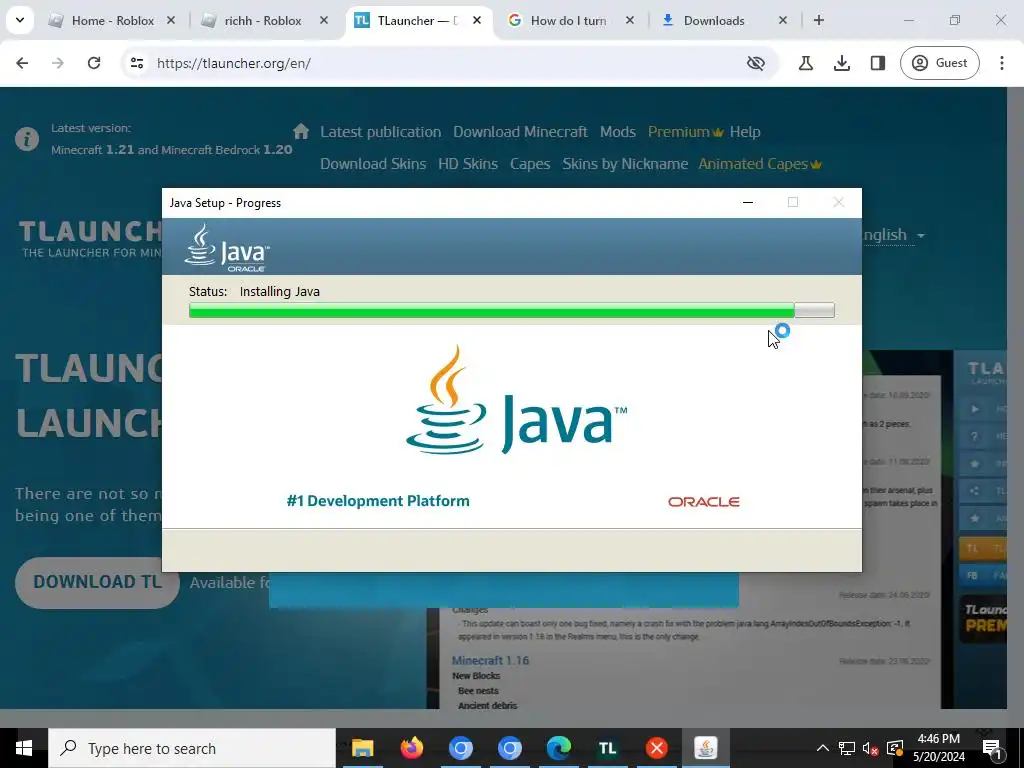Click the Java Oracle header logo
This screenshot has width=1024, height=768.
point(227,248)
